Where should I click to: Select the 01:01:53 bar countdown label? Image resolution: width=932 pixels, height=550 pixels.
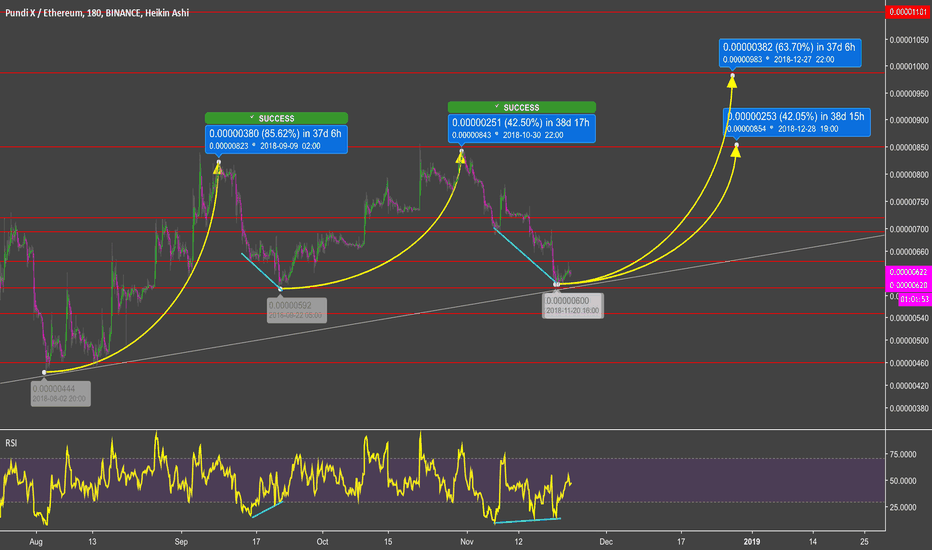[x=914, y=299]
